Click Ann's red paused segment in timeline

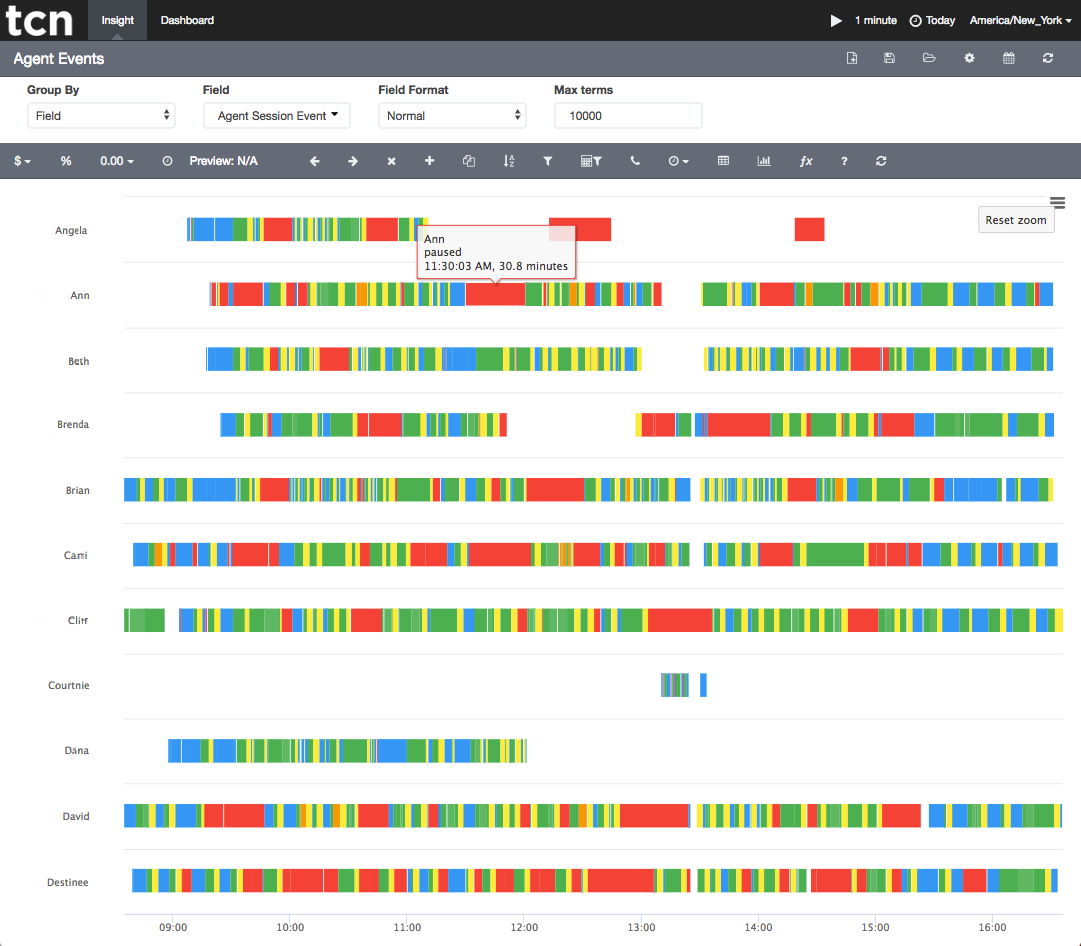coord(495,294)
